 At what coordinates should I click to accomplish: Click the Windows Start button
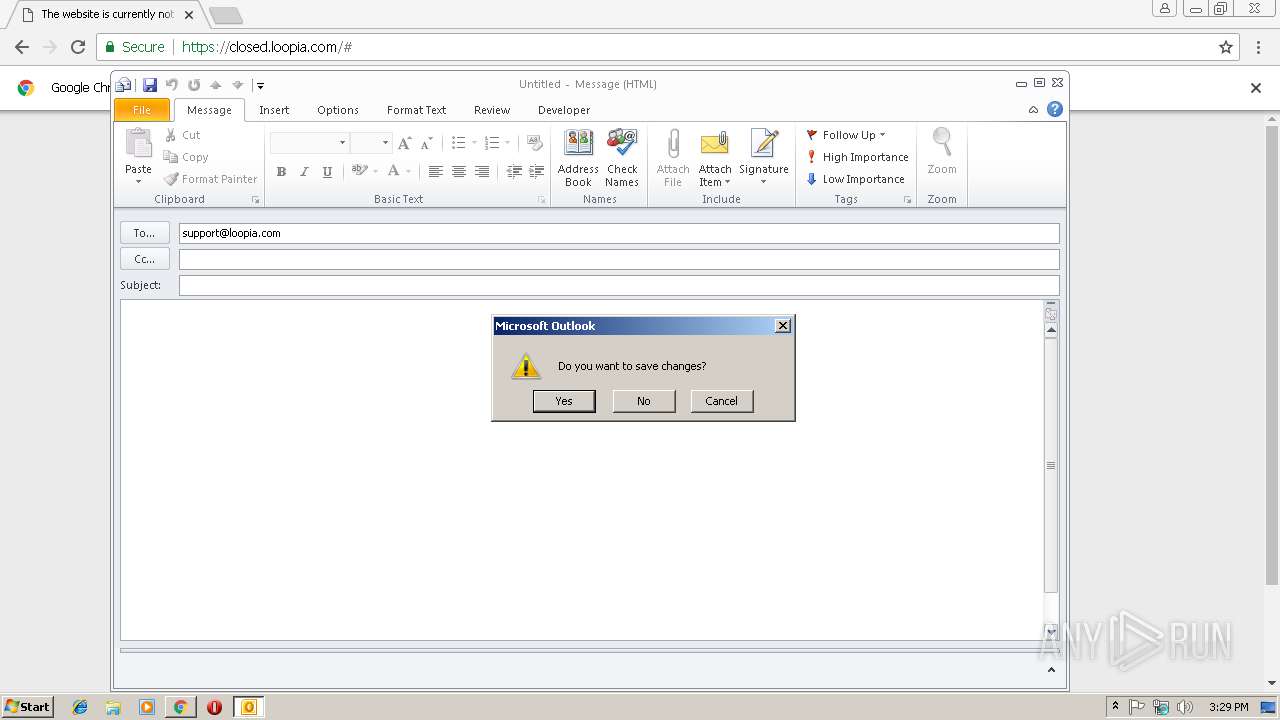[27, 707]
